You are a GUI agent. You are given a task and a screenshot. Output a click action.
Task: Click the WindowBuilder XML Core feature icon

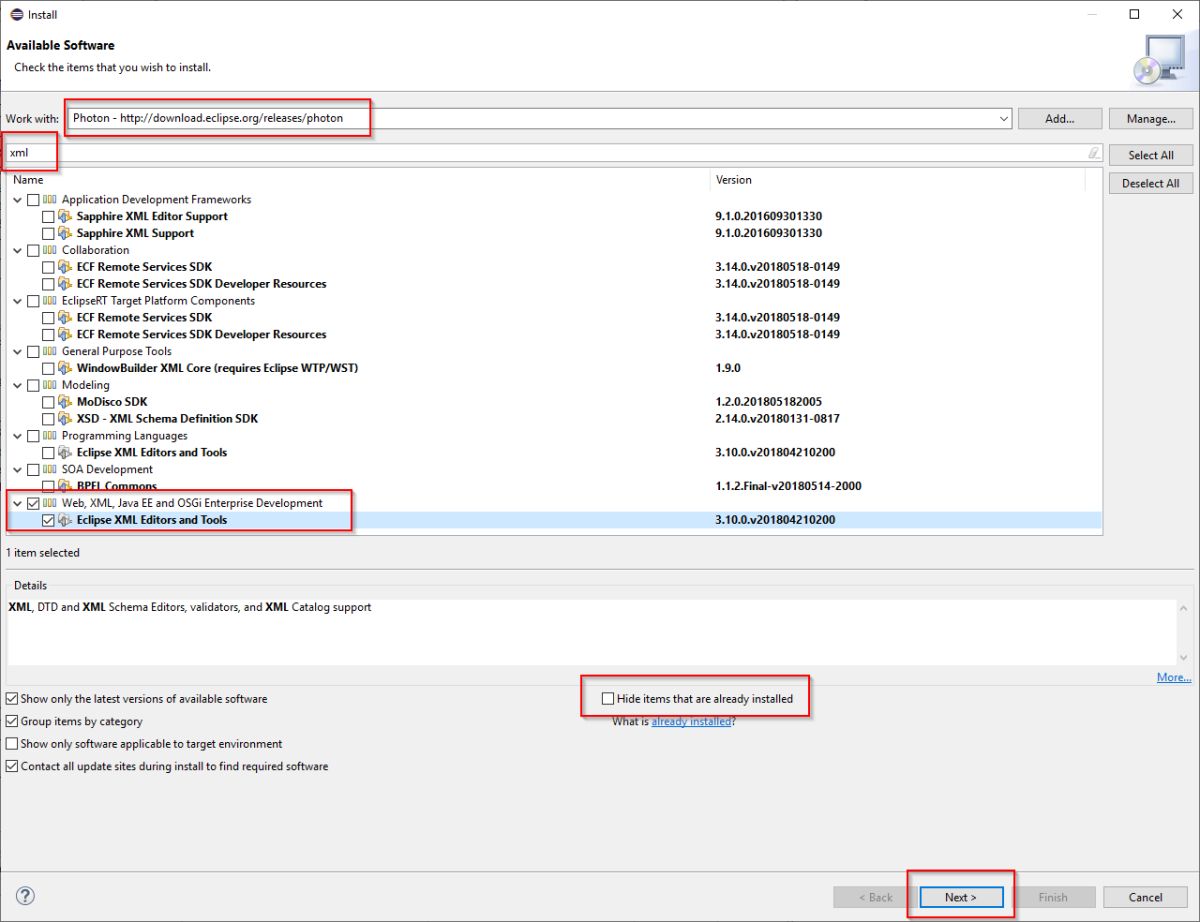point(66,368)
